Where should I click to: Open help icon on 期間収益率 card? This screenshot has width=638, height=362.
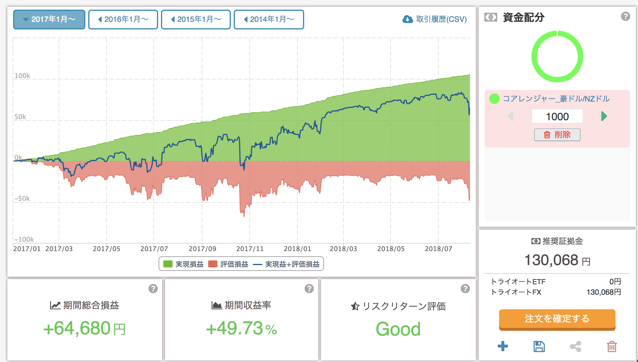click(309, 289)
